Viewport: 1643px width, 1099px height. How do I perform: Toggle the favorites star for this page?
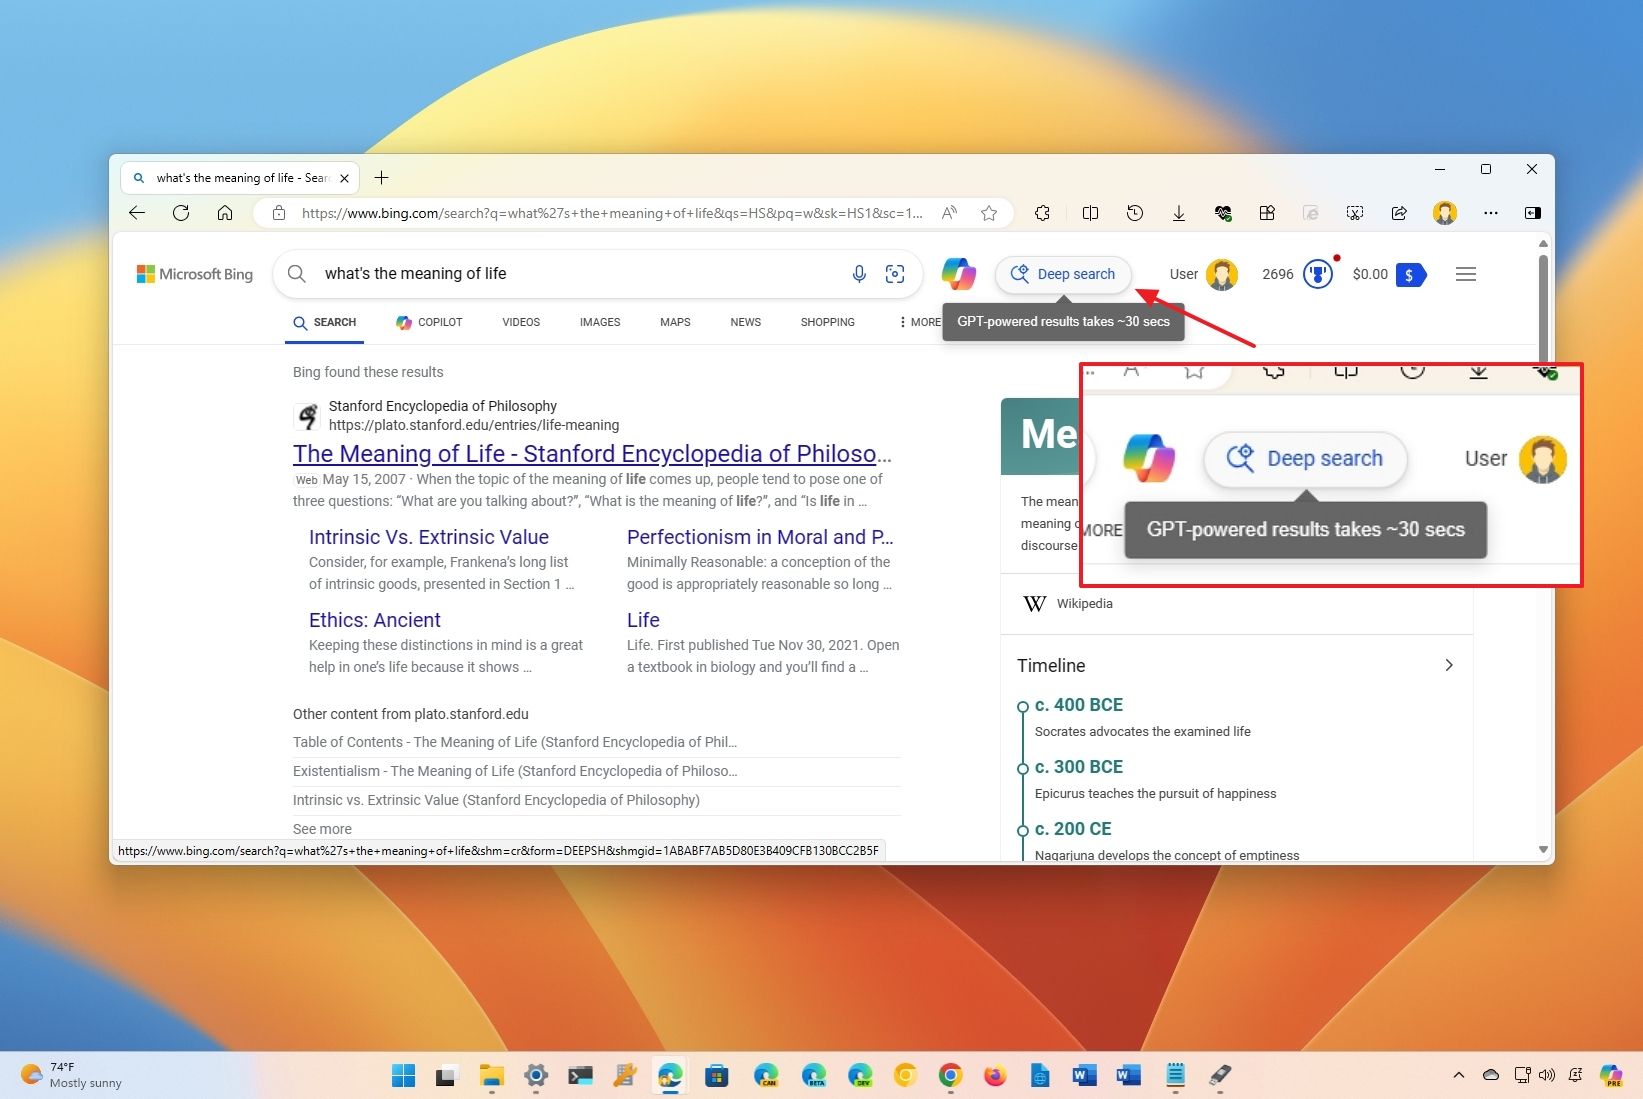[x=988, y=213]
